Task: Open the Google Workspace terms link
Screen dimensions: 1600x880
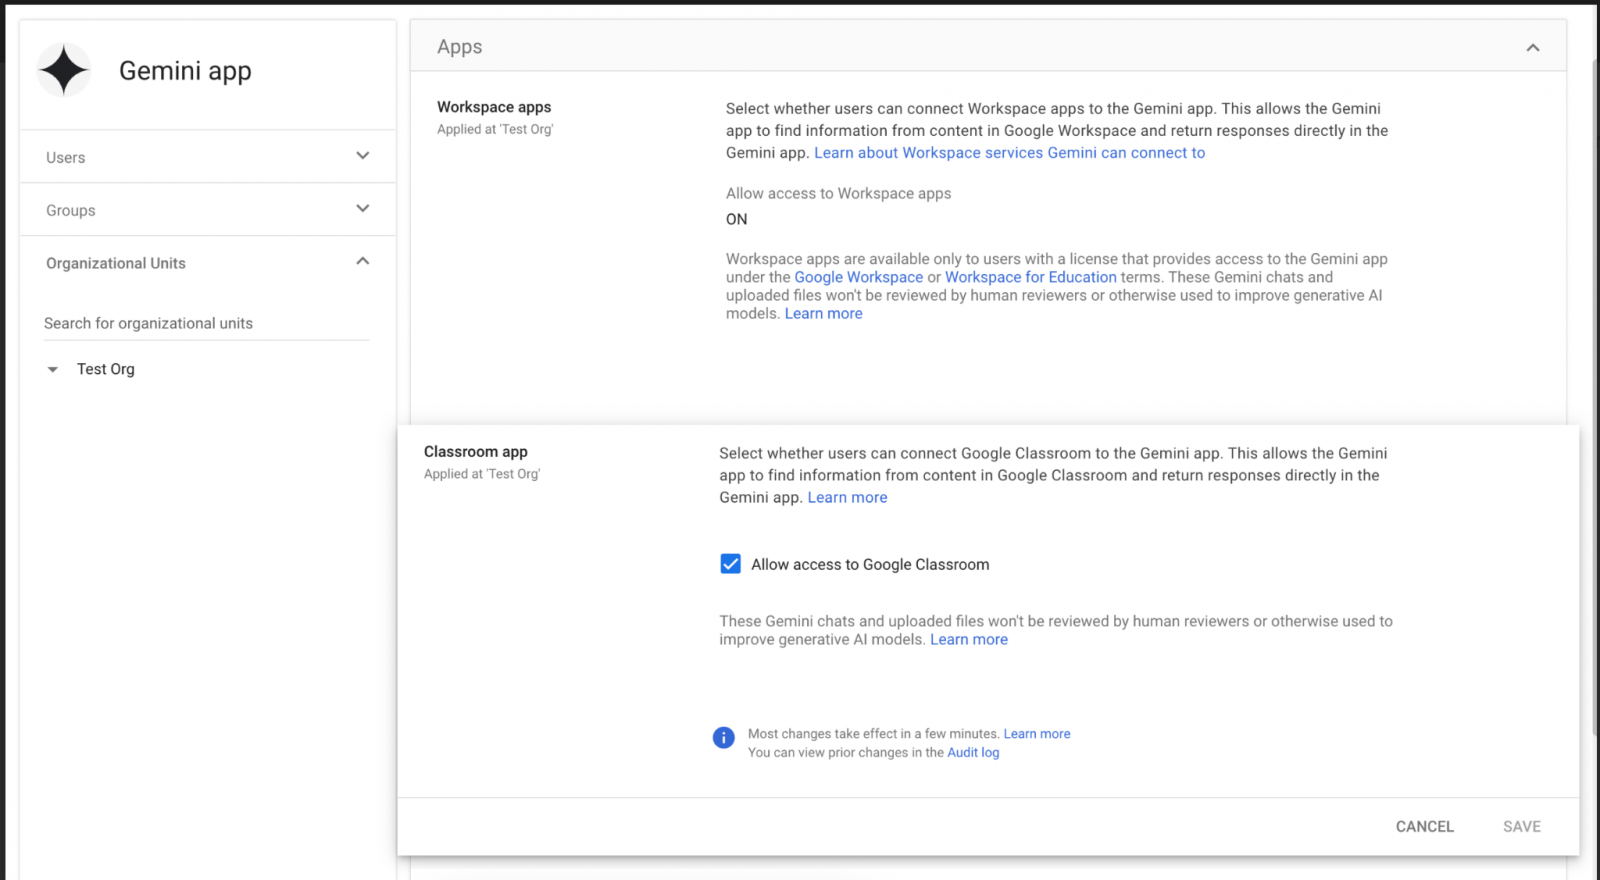Action: pyautogui.click(x=859, y=277)
